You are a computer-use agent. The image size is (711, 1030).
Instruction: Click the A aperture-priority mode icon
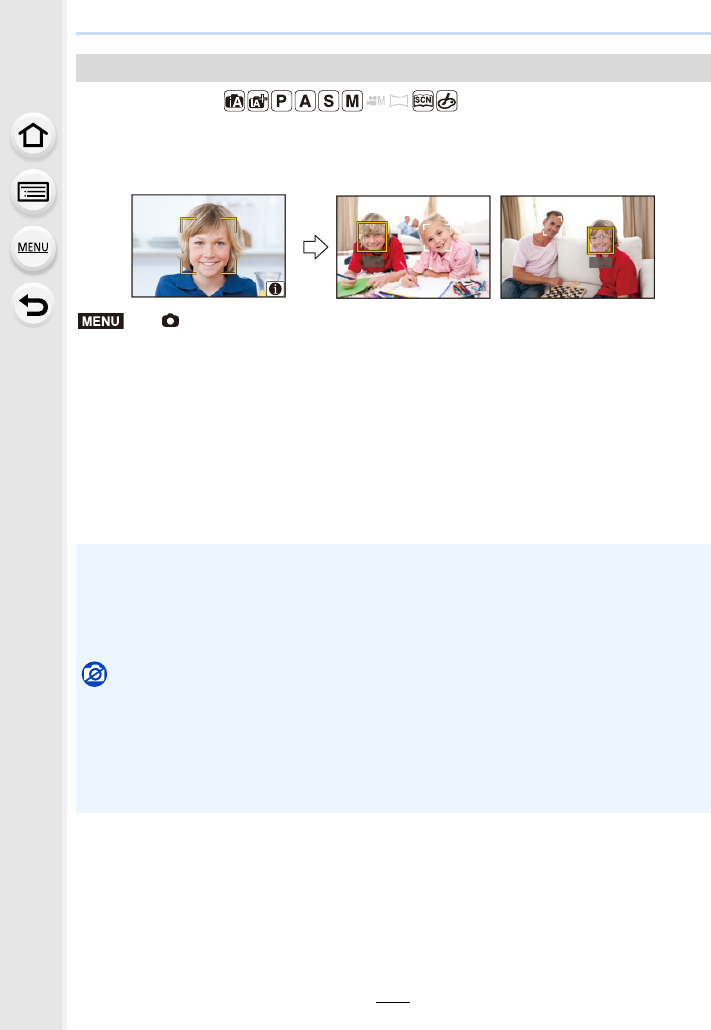coord(305,101)
